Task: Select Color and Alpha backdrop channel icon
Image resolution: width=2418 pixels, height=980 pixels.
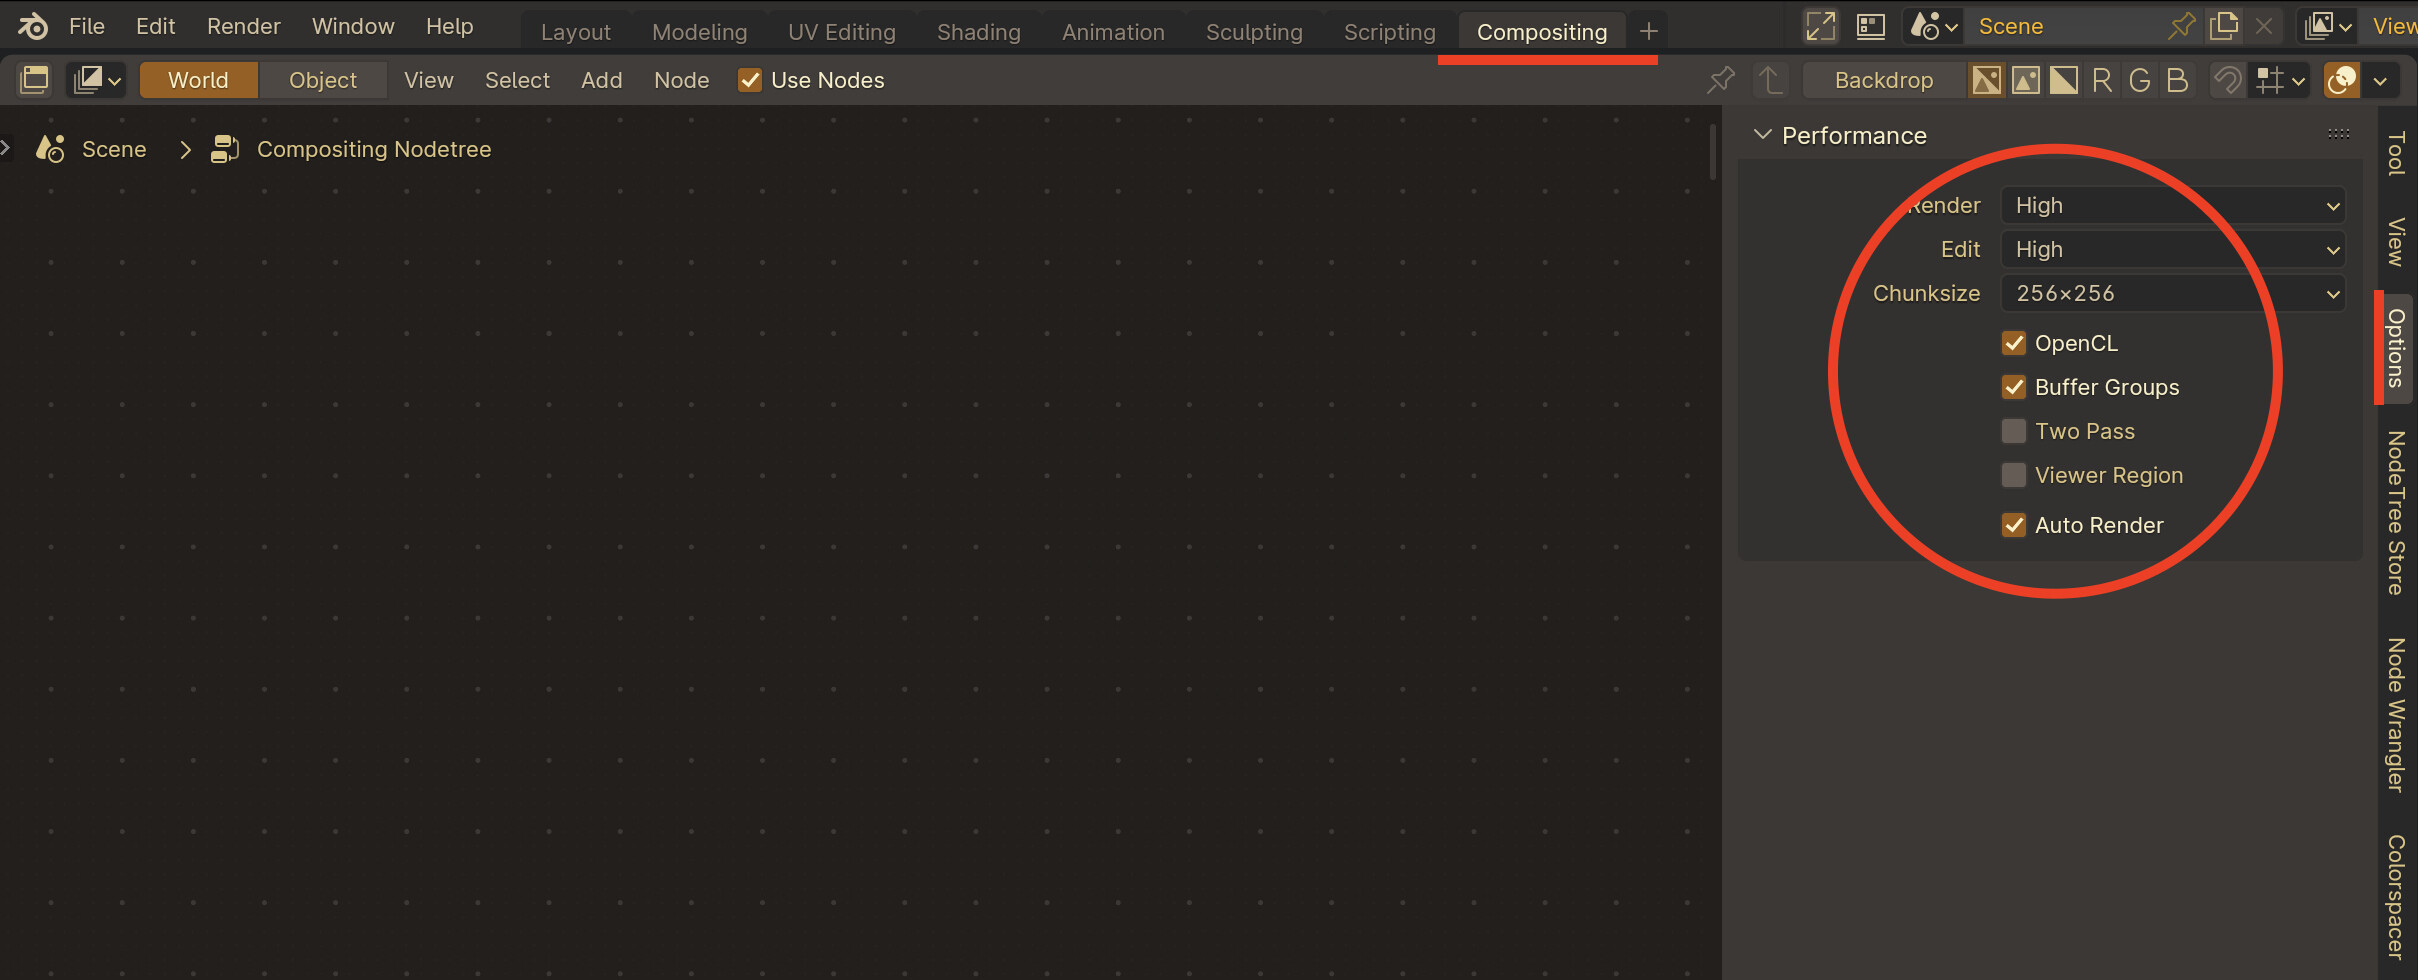Action: pyautogui.click(x=1987, y=80)
